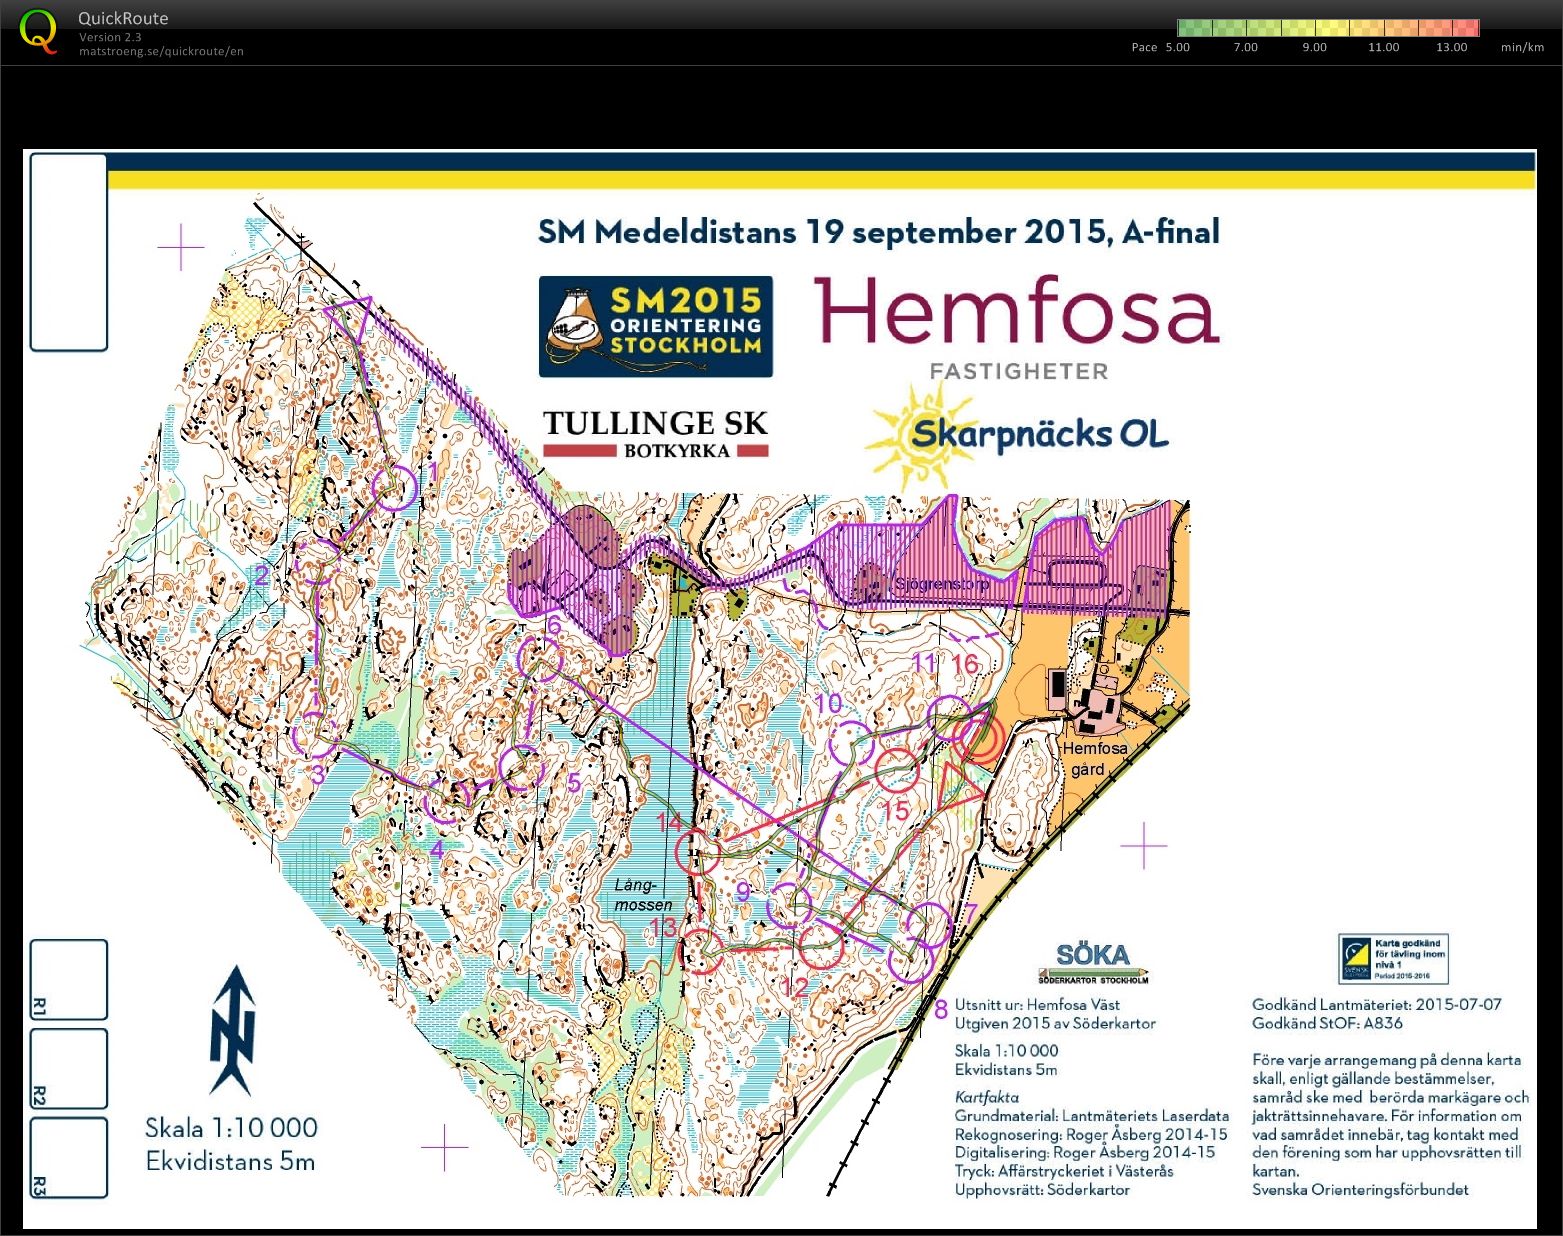Click the "Sjögrenstorp" map label
Viewport: 1563px width, 1236px height.
tap(941, 583)
